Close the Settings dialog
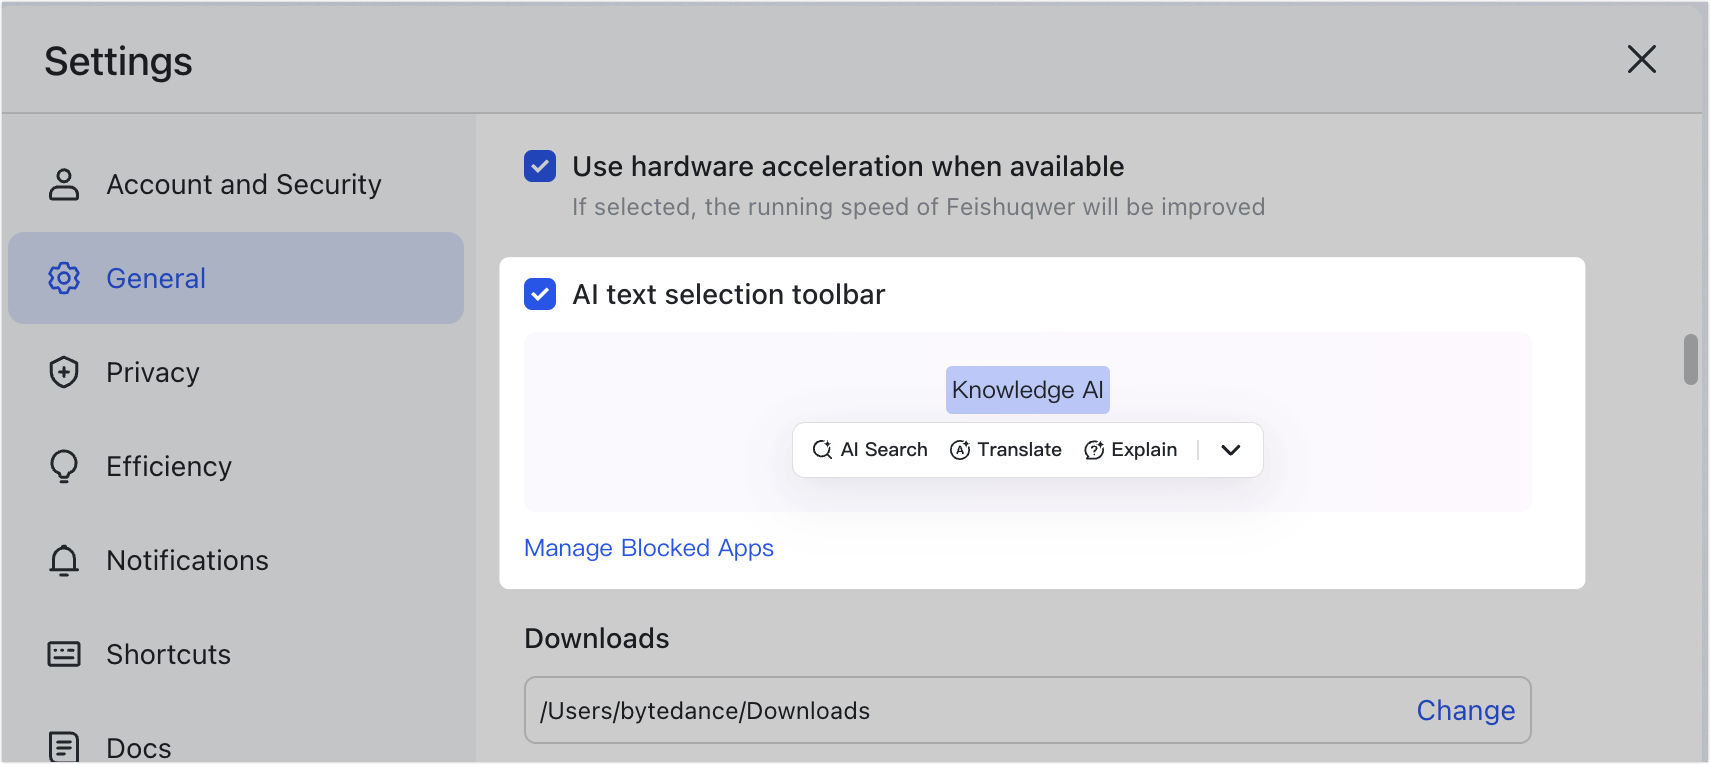This screenshot has width=1710, height=764. (1642, 59)
